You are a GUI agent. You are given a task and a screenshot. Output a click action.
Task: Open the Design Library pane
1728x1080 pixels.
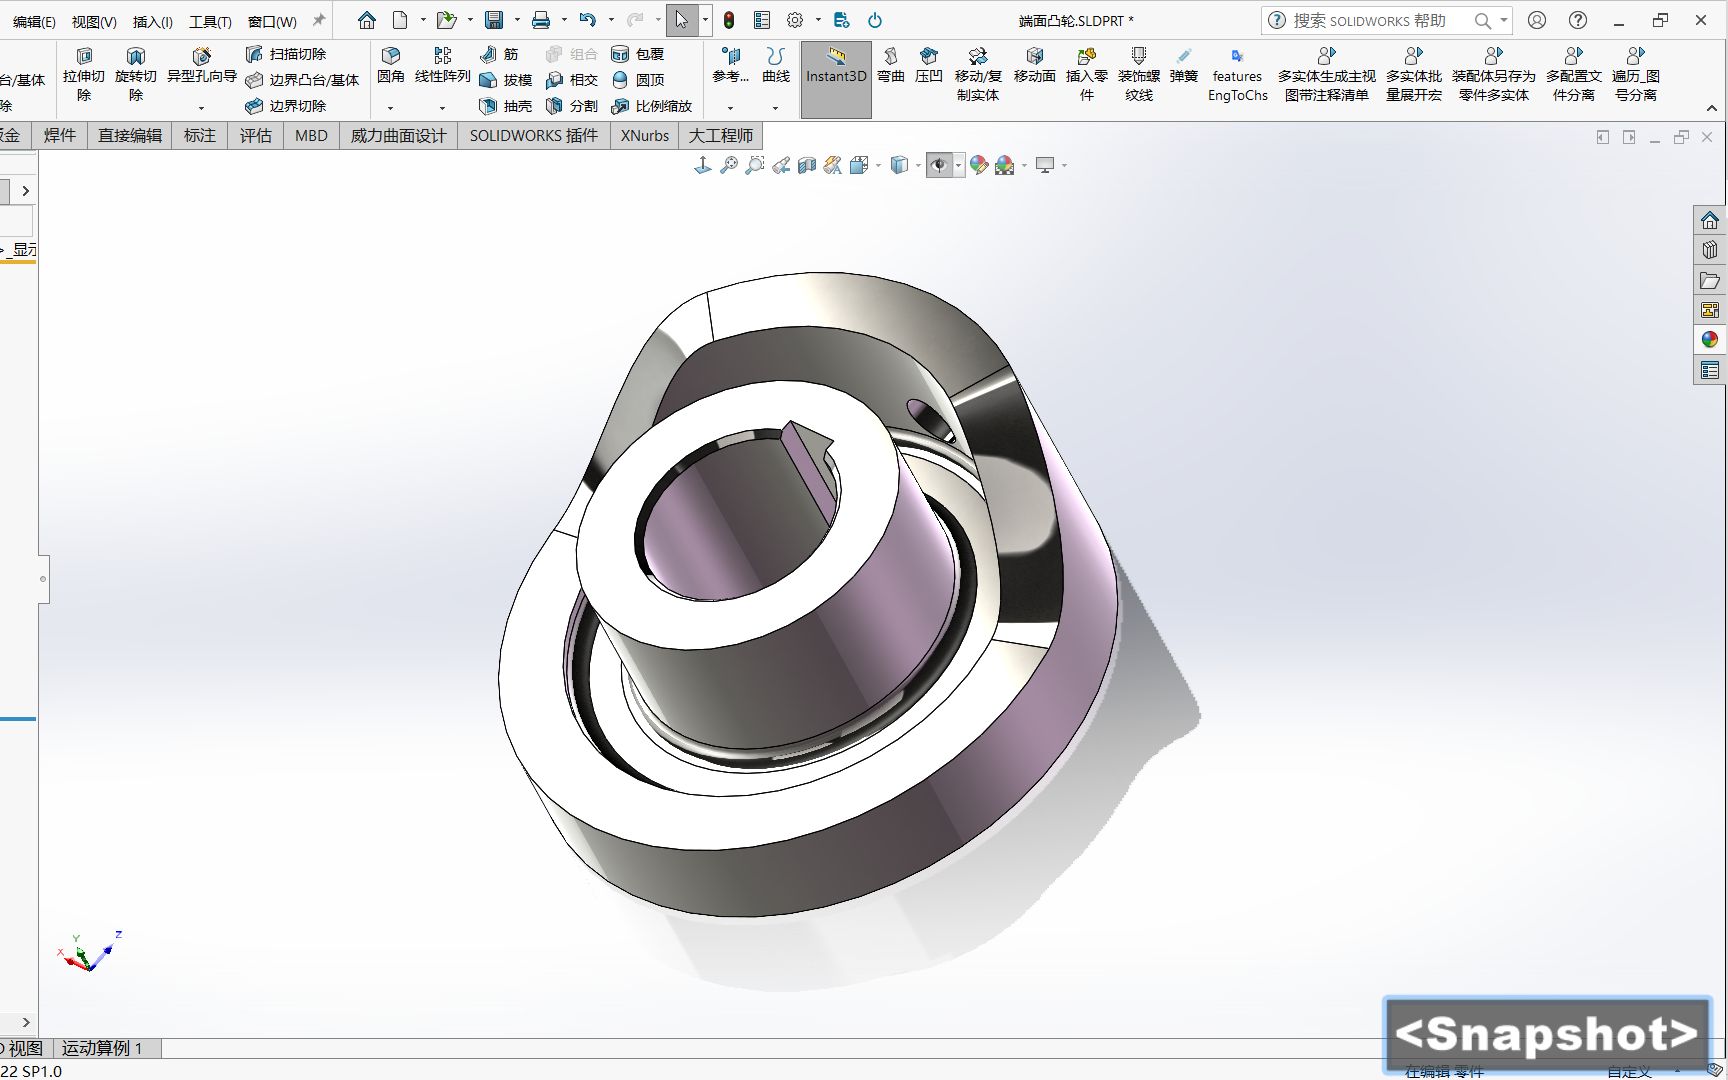[1711, 250]
